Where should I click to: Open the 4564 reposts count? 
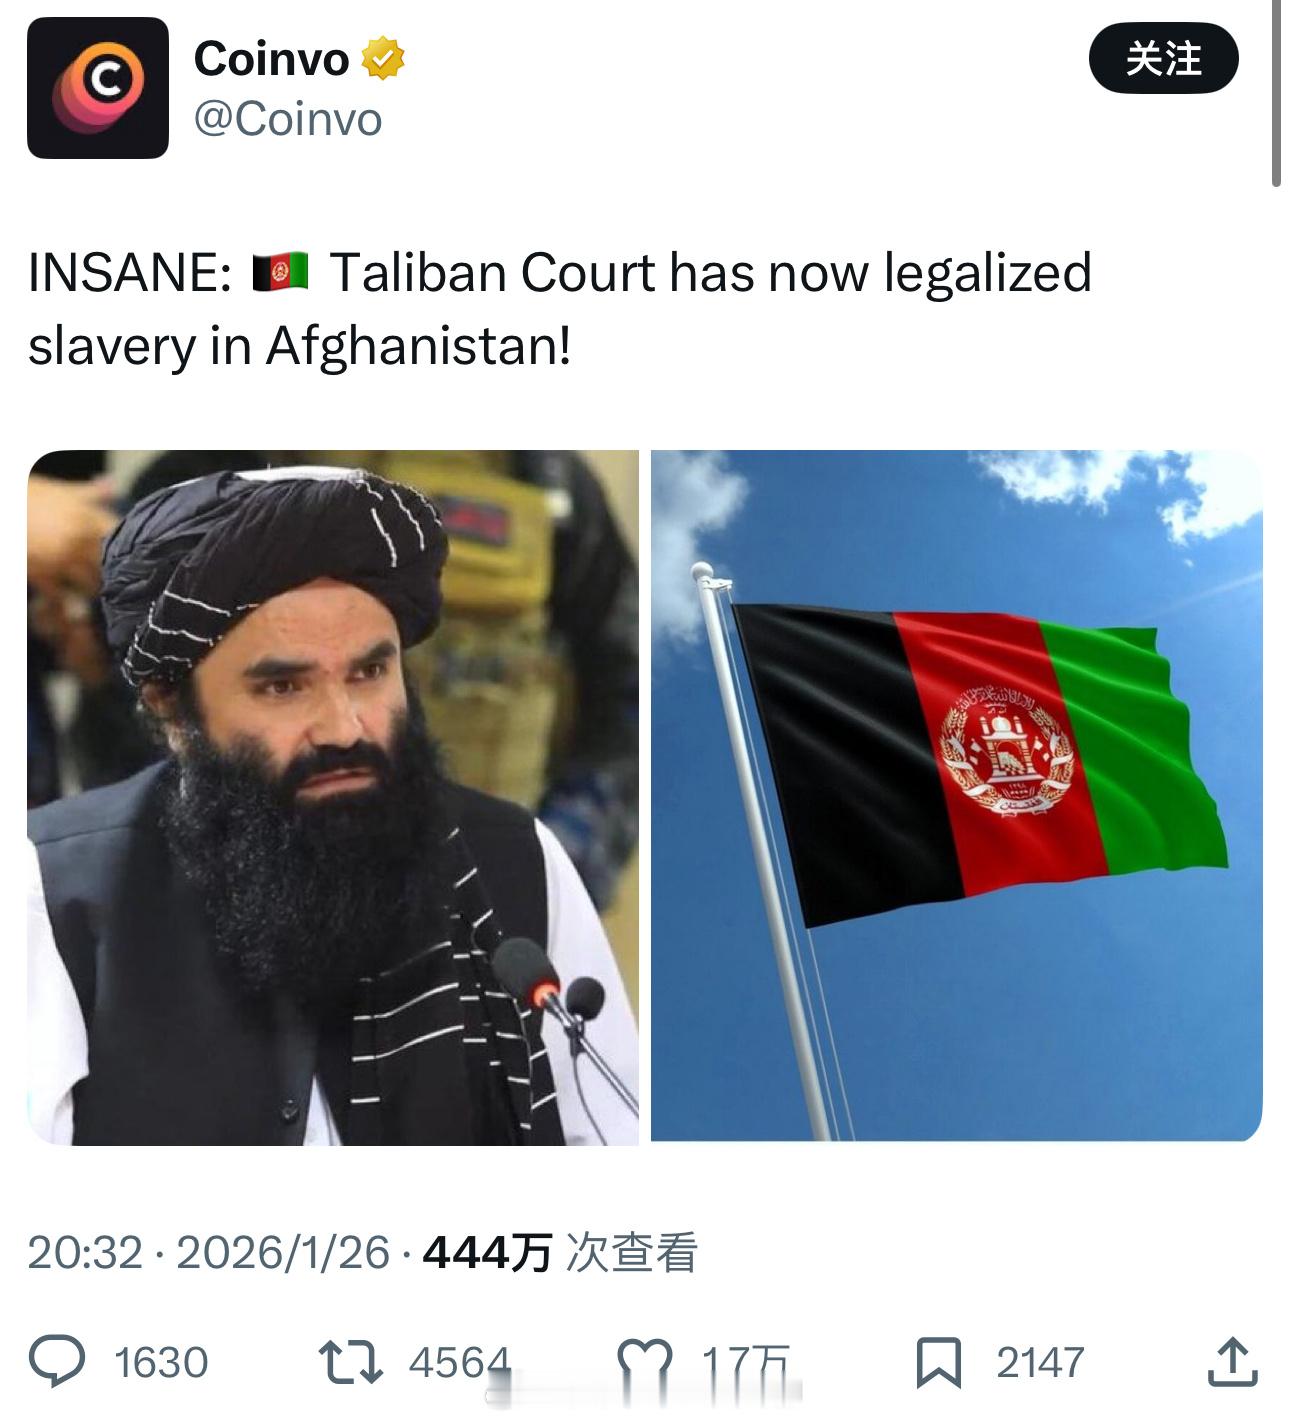coord(459,1362)
